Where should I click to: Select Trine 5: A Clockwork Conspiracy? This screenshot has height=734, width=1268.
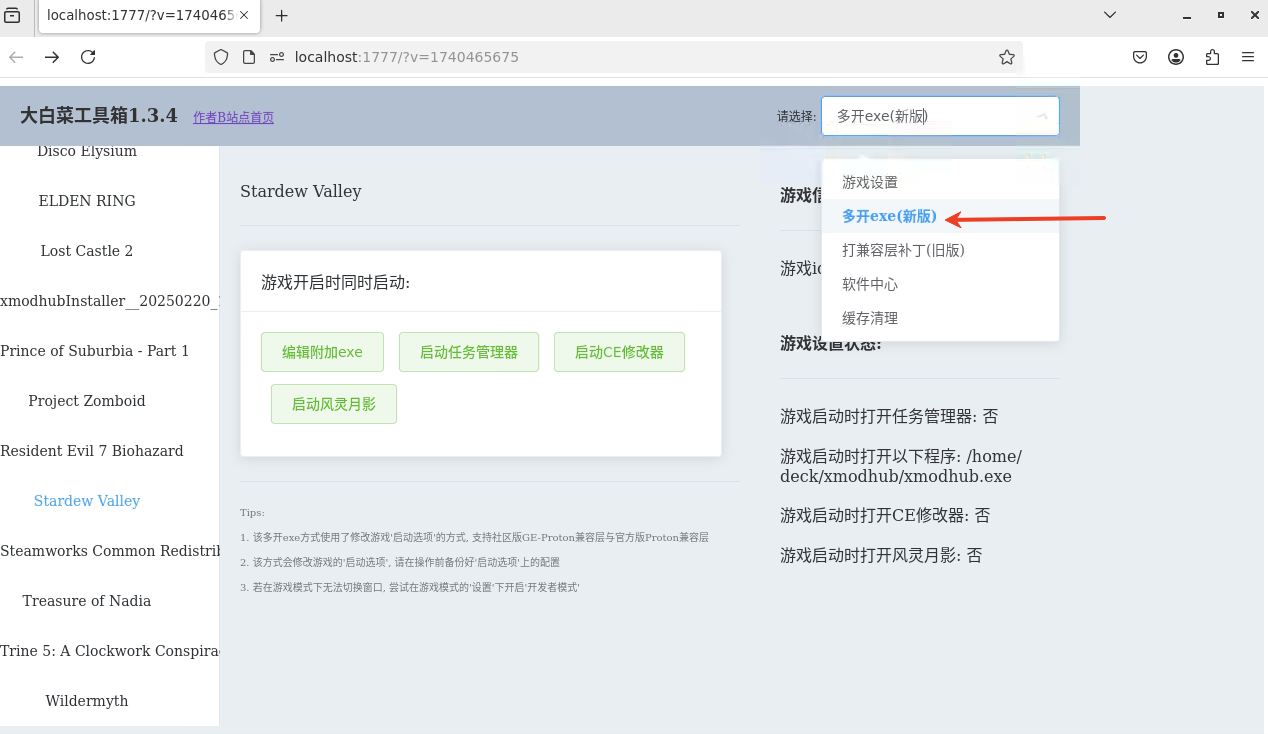pyautogui.click(x=109, y=651)
